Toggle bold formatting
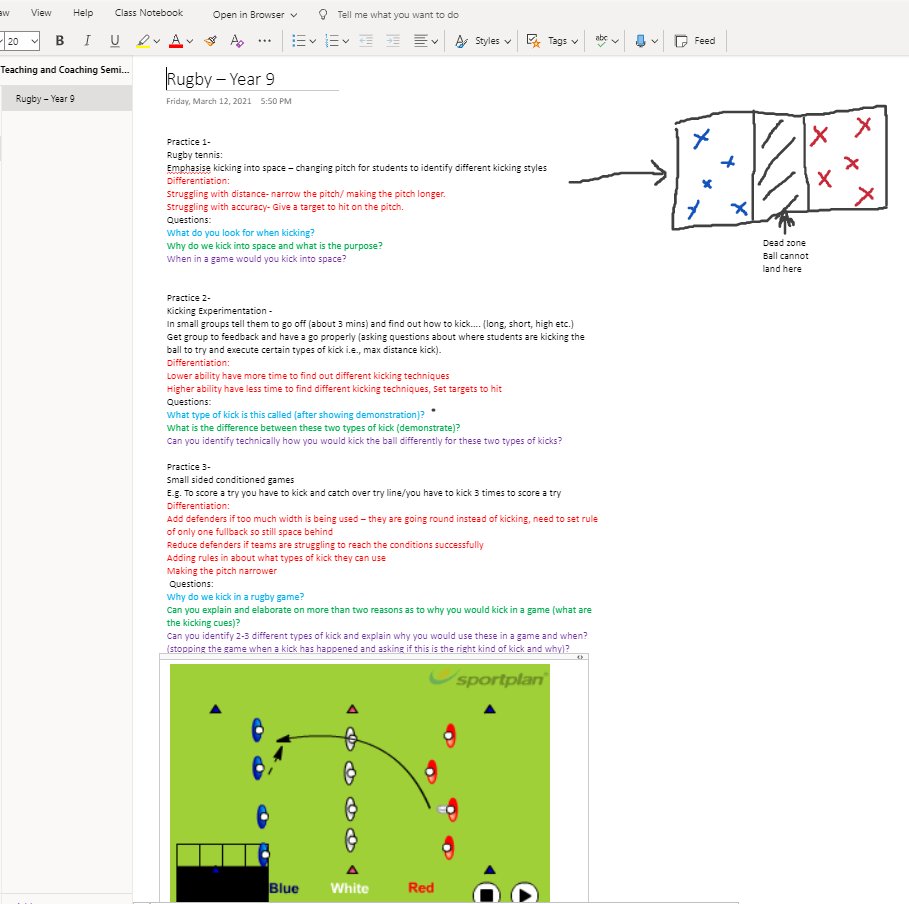 [59, 41]
